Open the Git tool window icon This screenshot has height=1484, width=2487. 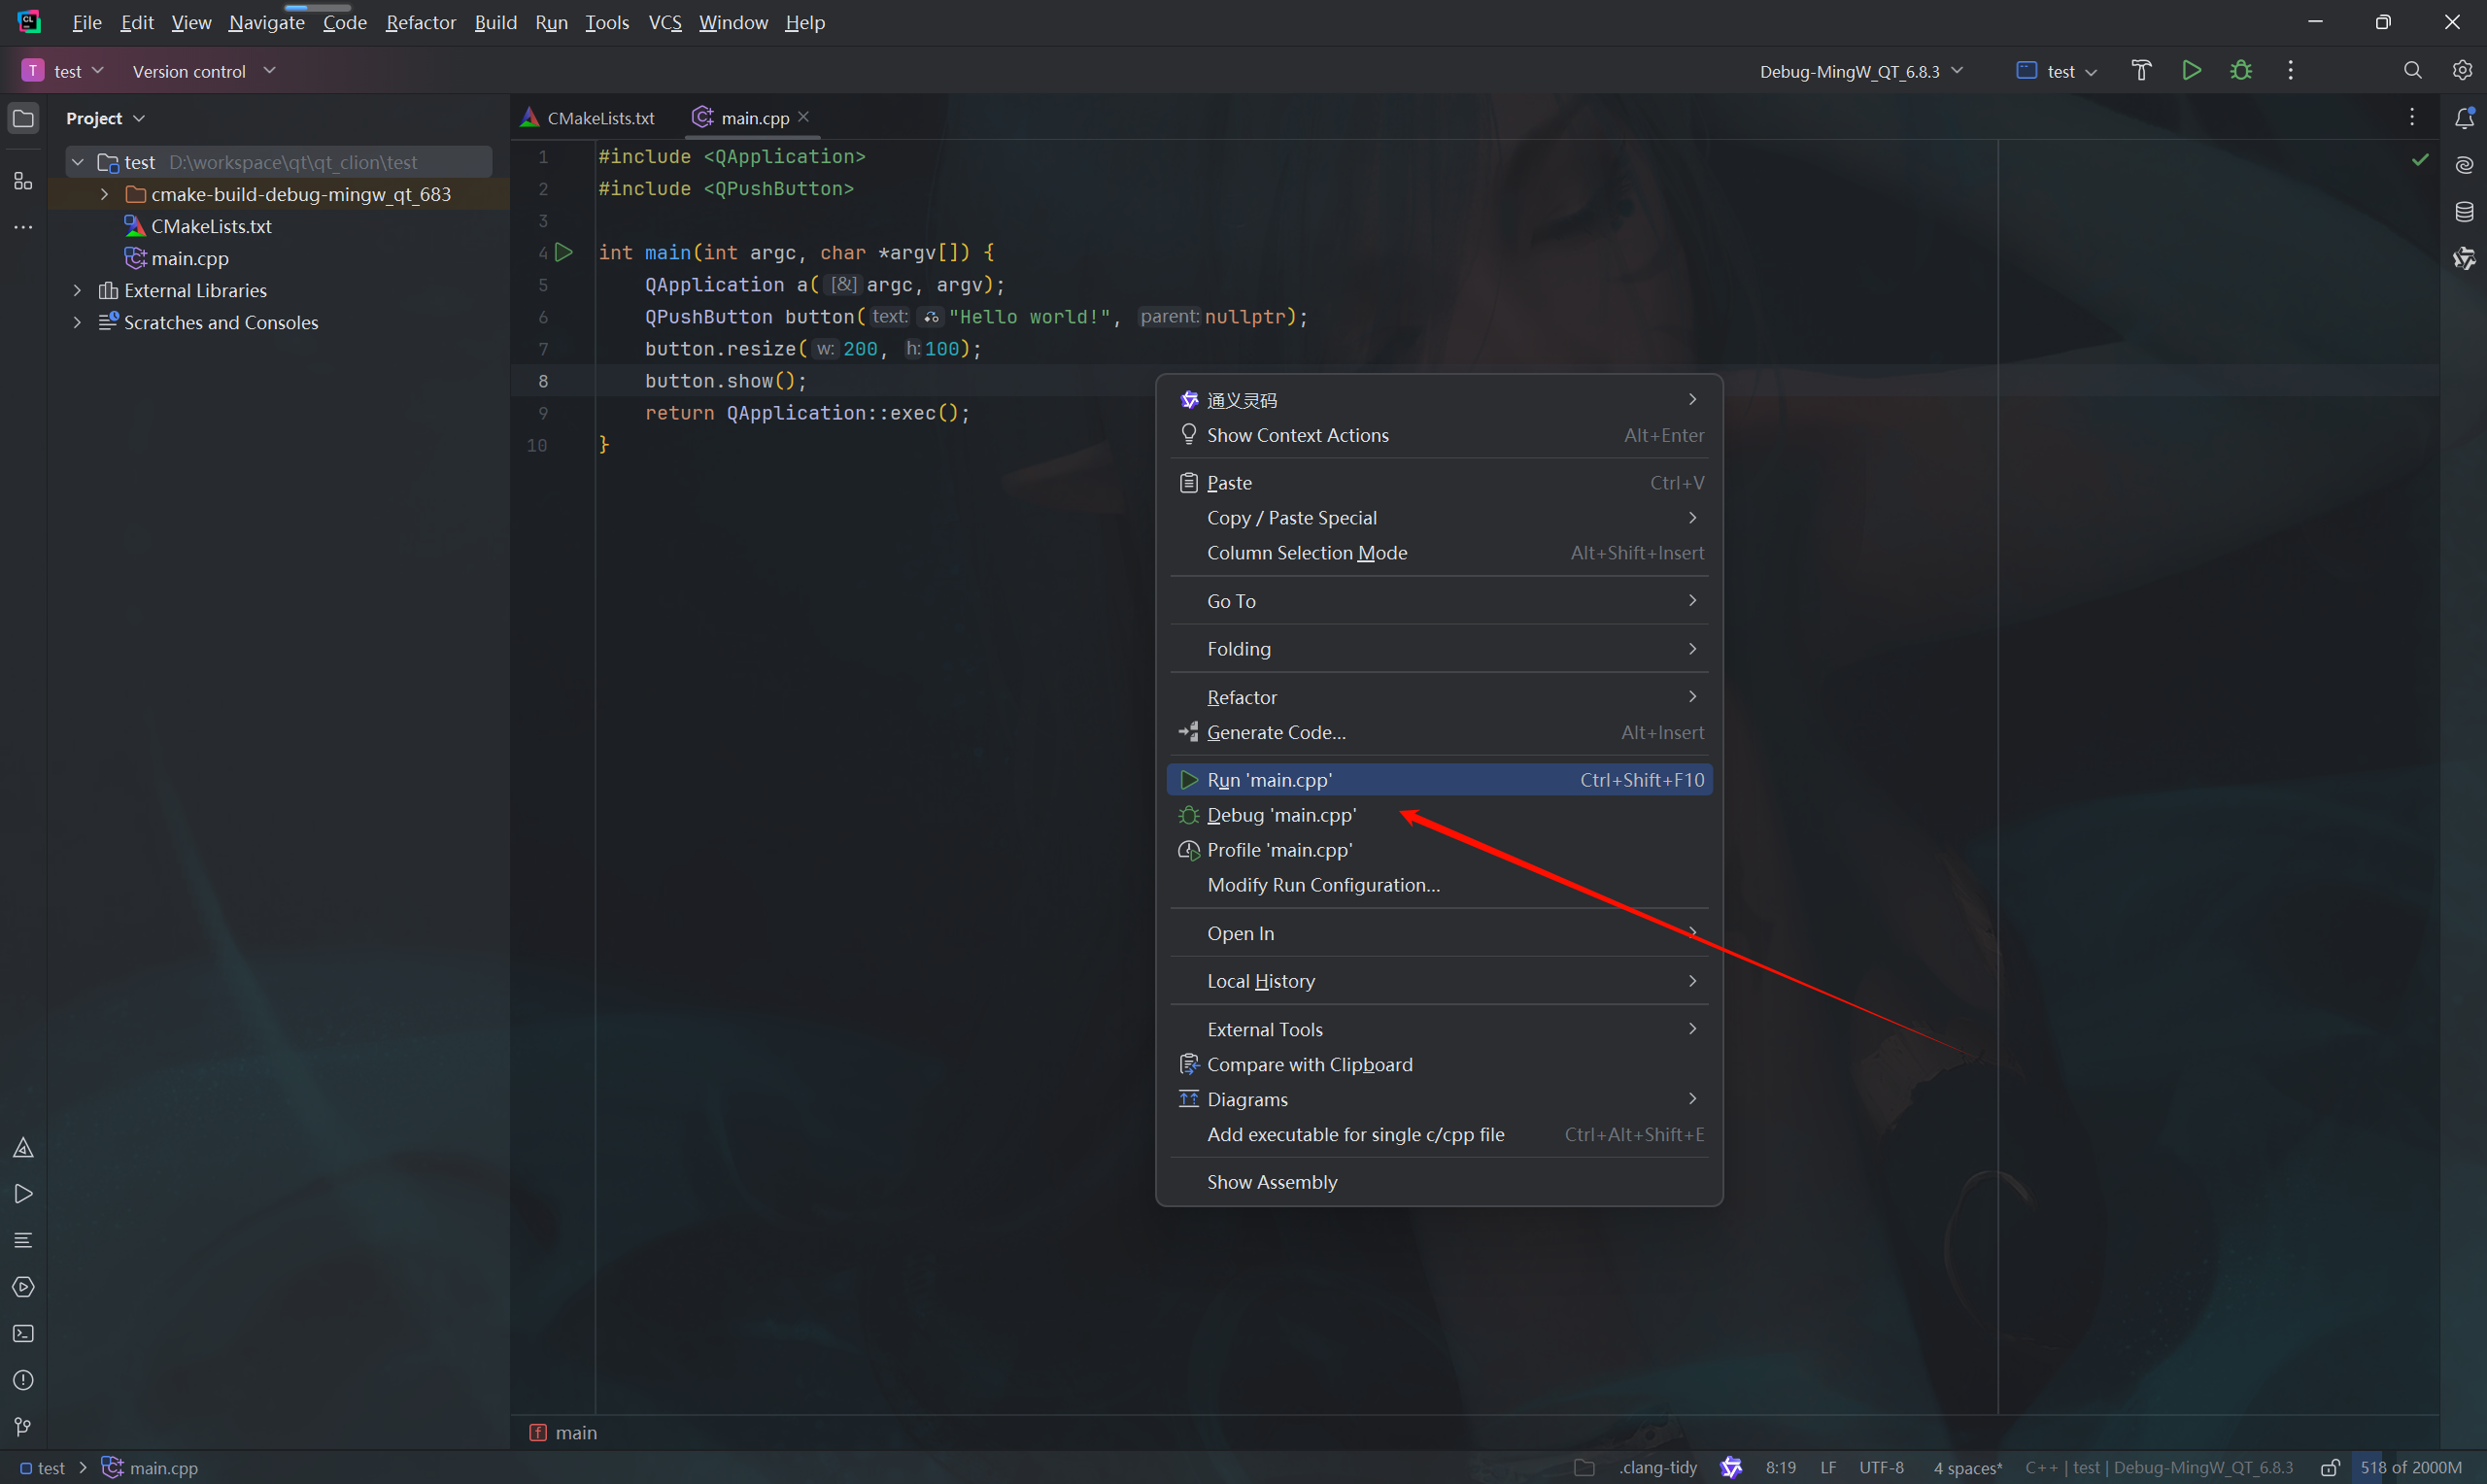click(23, 1426)
